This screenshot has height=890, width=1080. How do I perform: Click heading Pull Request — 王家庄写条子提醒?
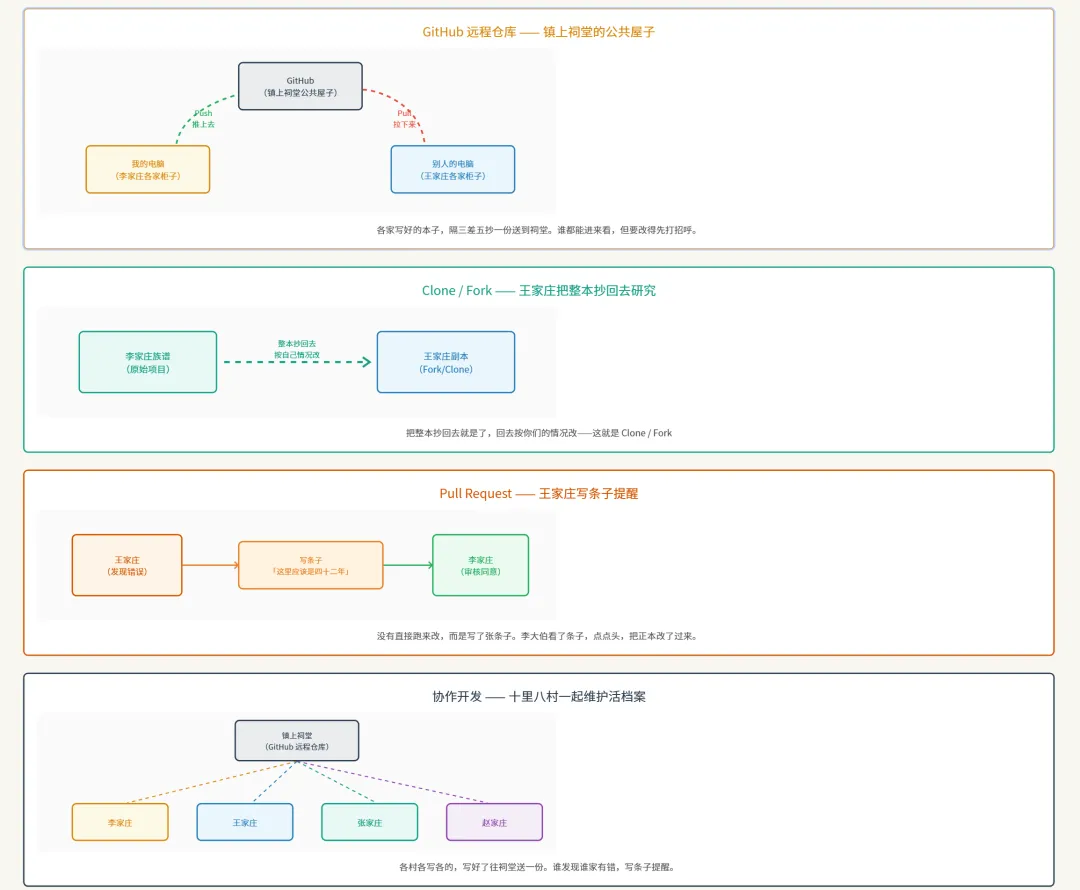[x=539, y=494]
